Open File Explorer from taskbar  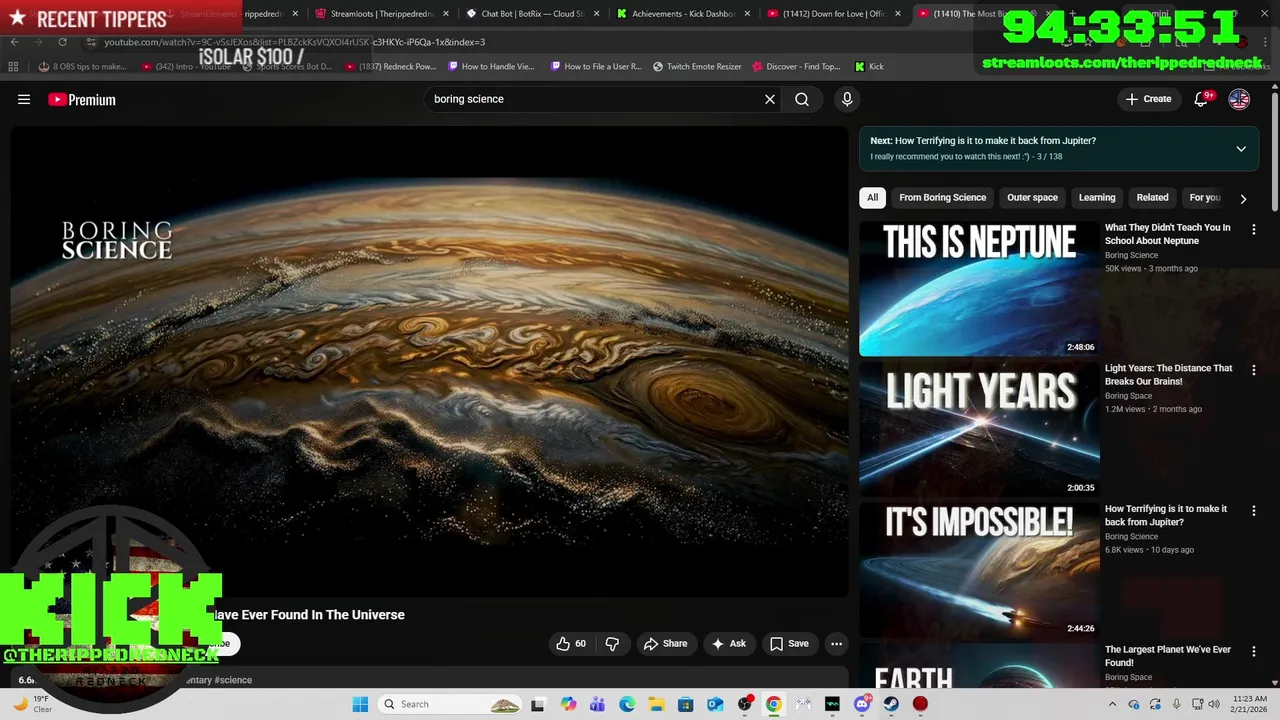tap(656, 704)
